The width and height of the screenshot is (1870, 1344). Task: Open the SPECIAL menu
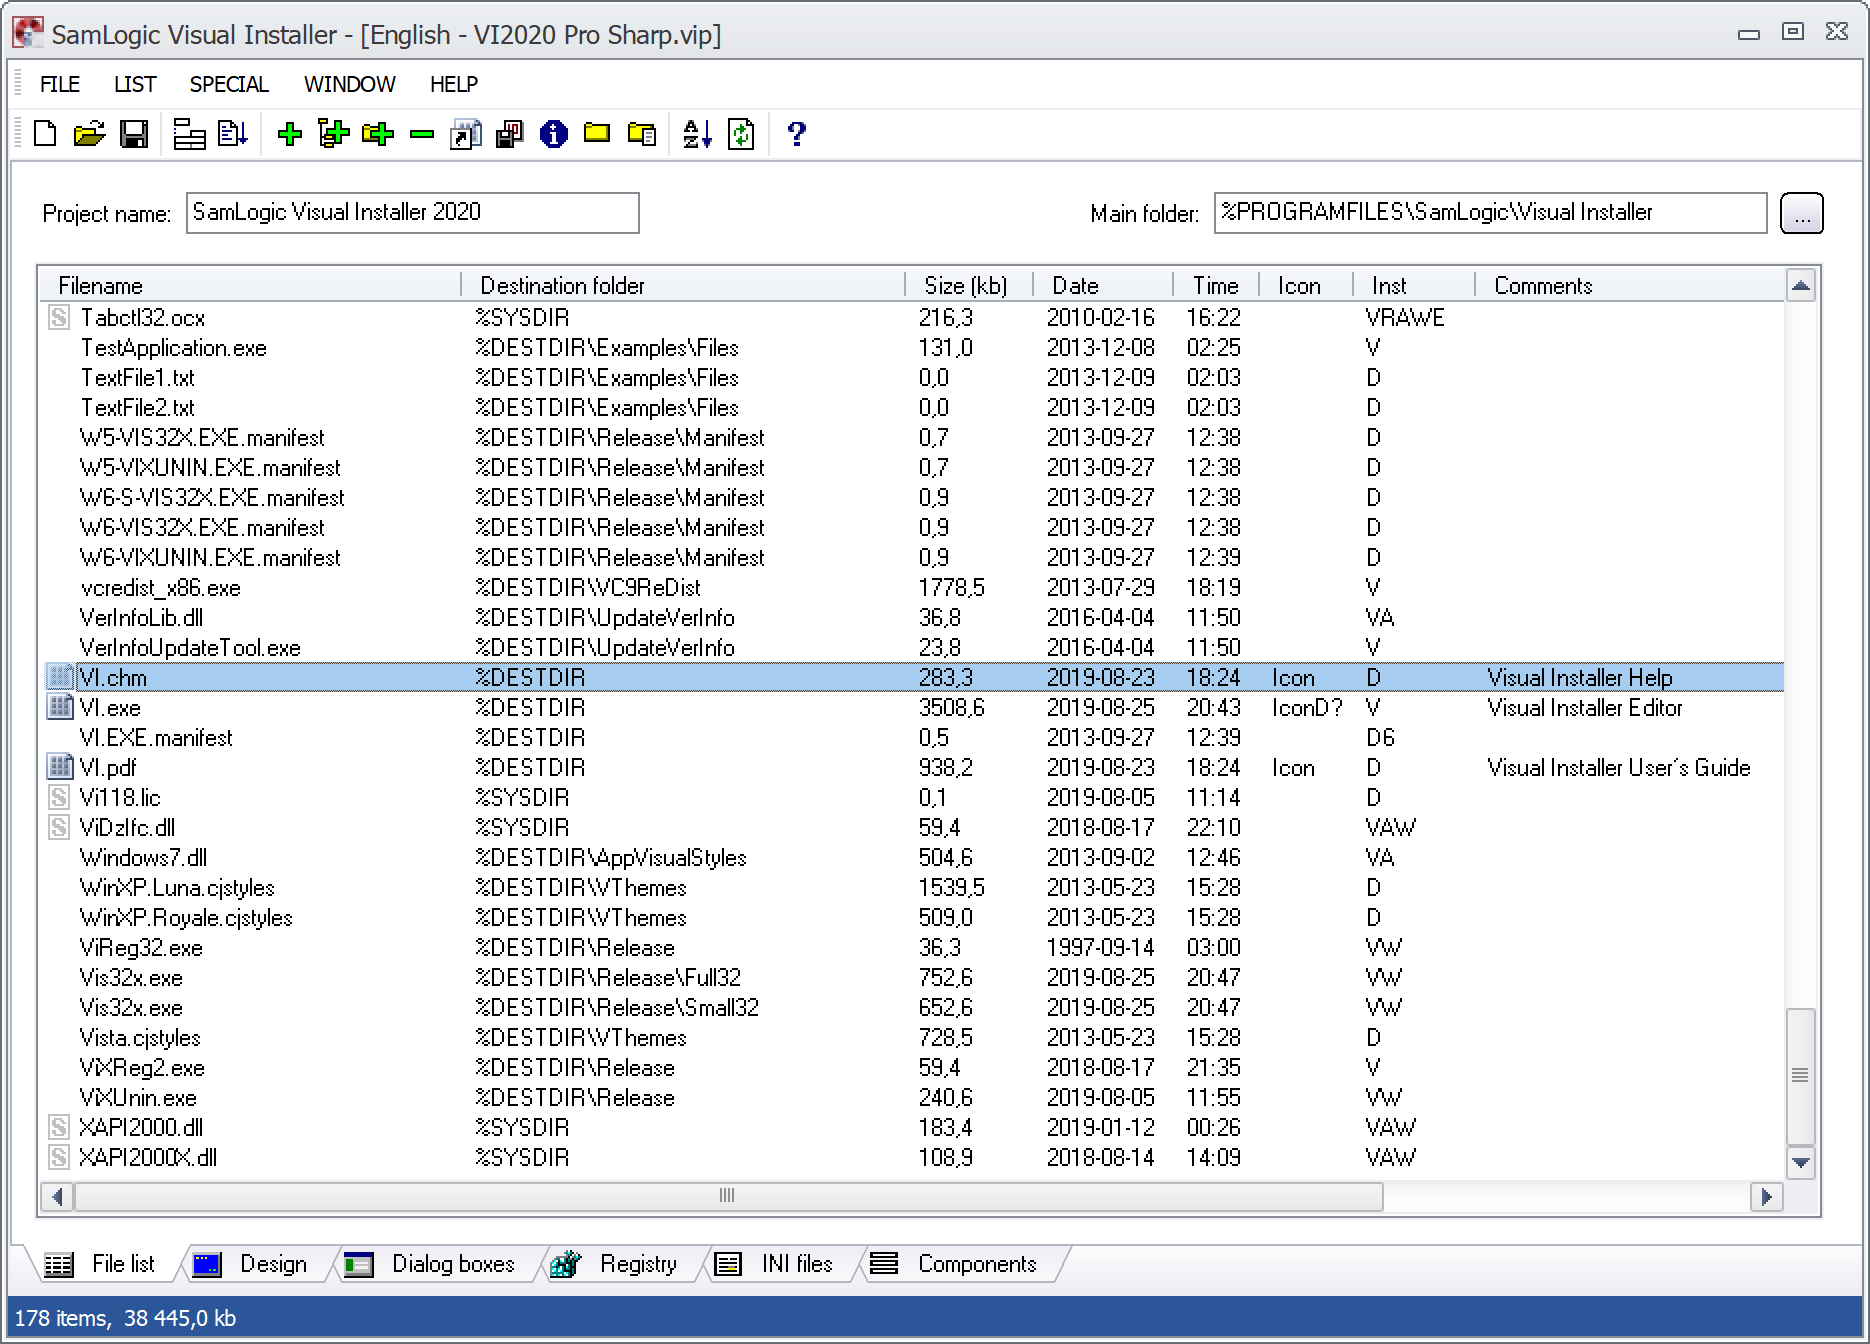coord(228,84)
